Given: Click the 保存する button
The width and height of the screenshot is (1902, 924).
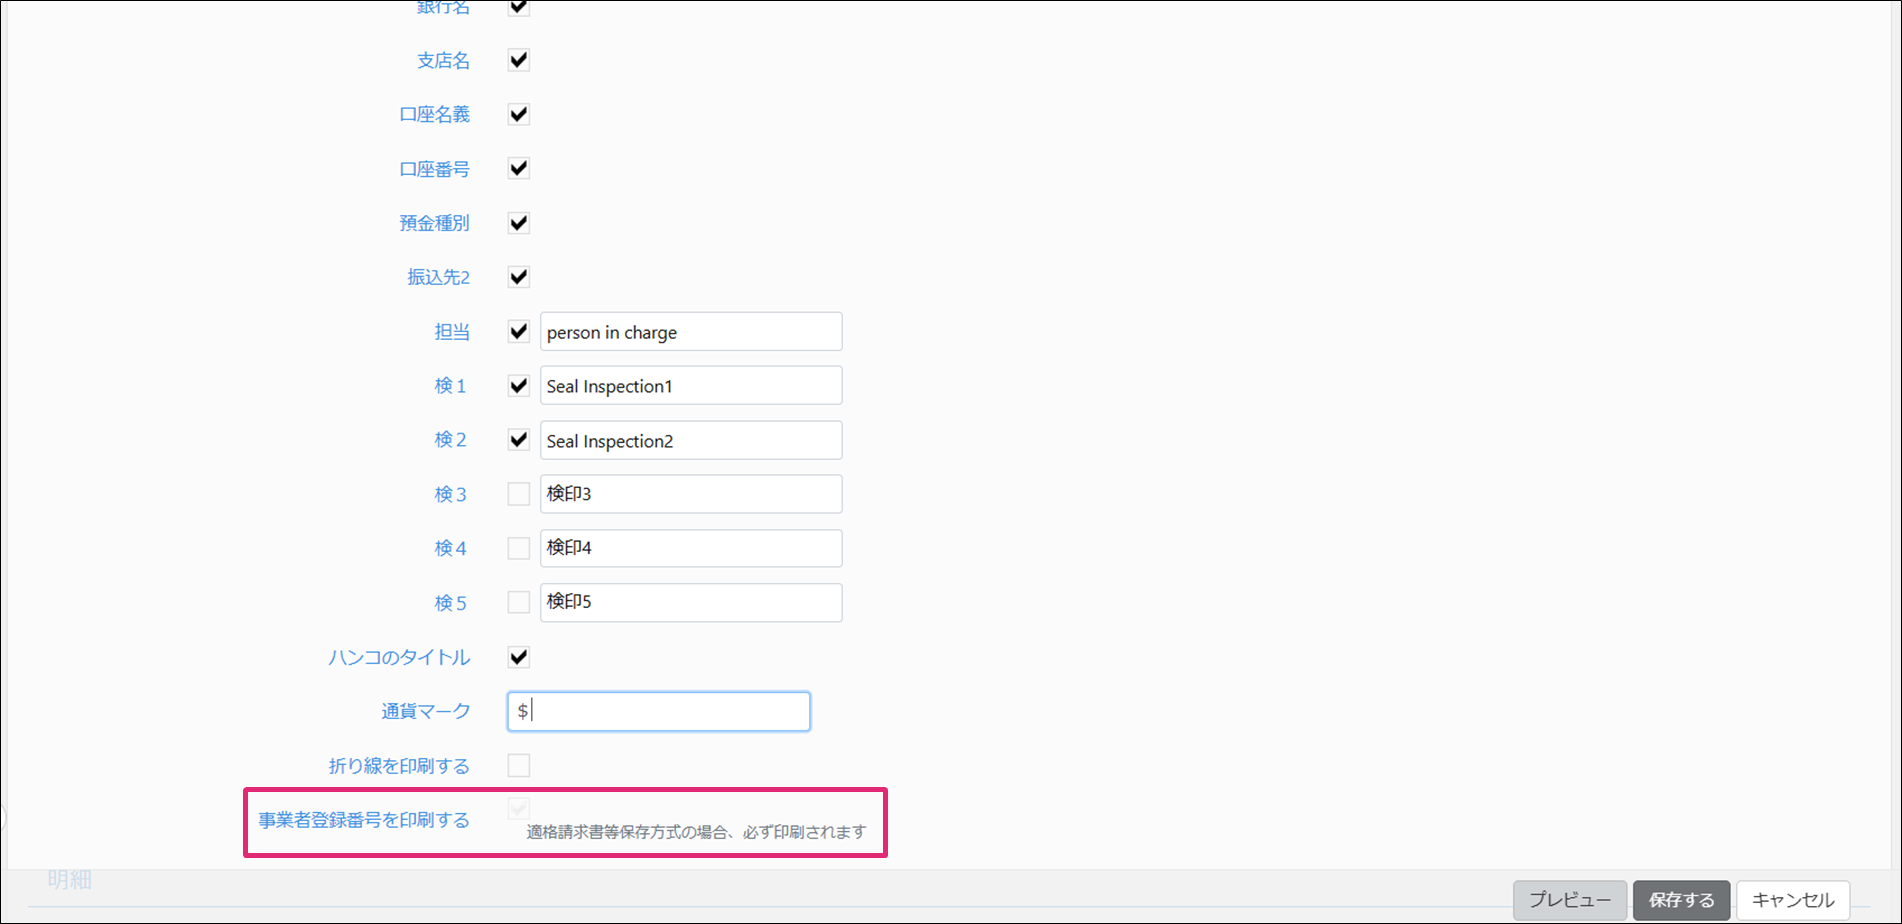Looking at the screenshot, I should tap(1681, 900).
